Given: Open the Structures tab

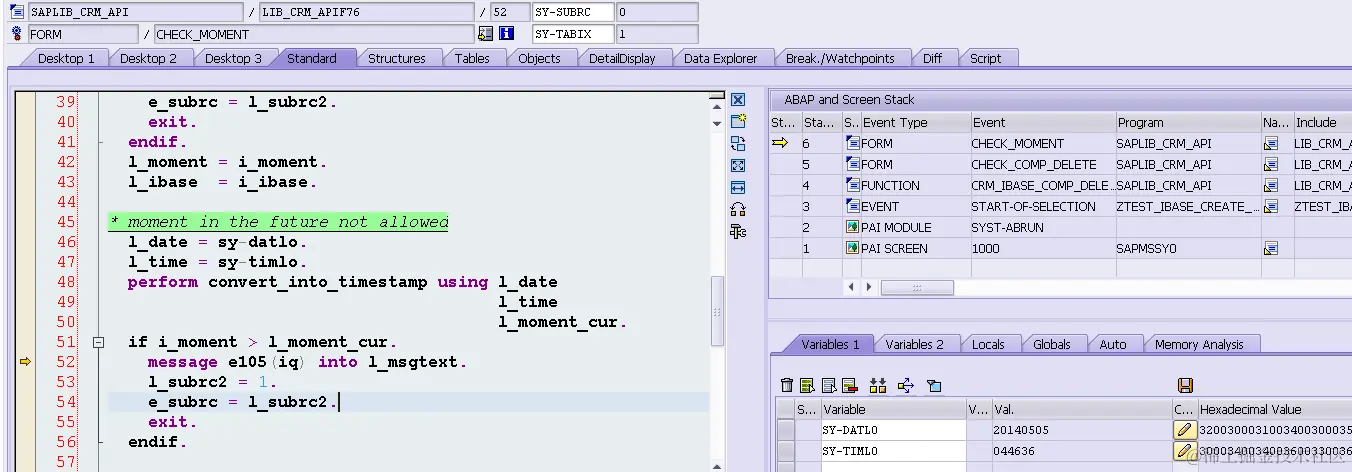Looking at the screenshot, I should [x=397, y=58].
